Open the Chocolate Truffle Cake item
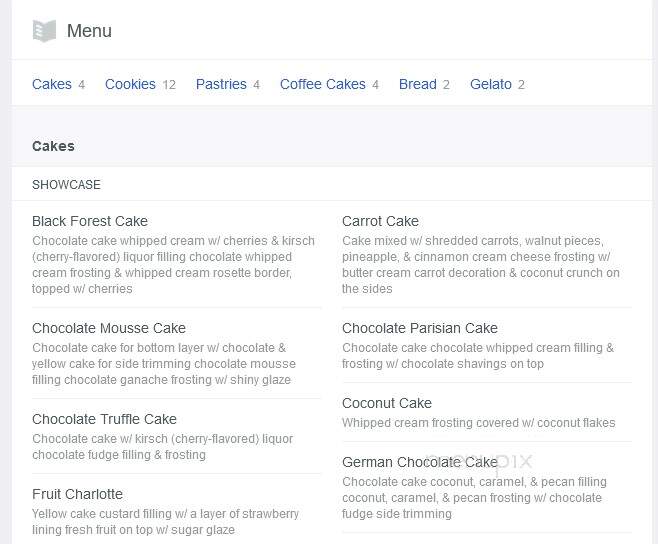The image size is (658, 544). tap(104, 419)
